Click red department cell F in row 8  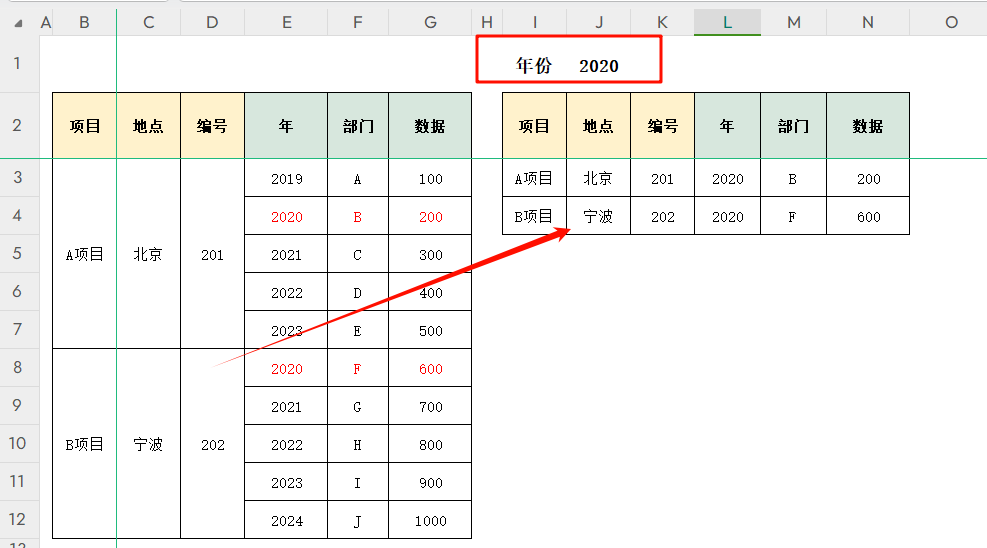(358, 369)
